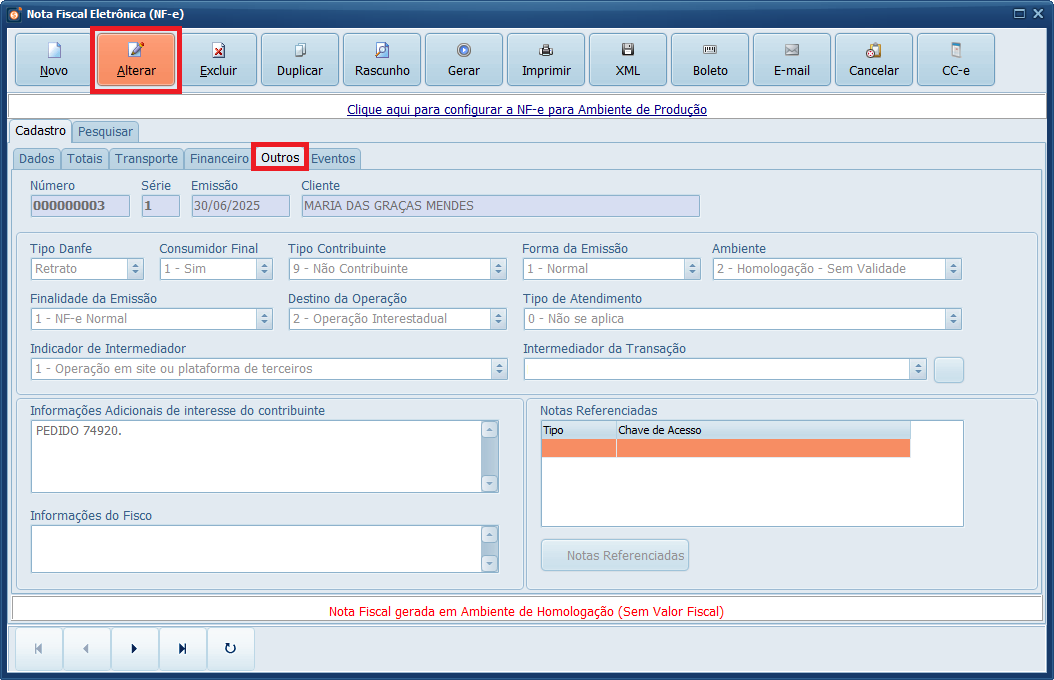Open the Transporte tab
Image resolution: width=1054 pixels, height=680 pixels.
pyautogui.click(x=146, y=159)
